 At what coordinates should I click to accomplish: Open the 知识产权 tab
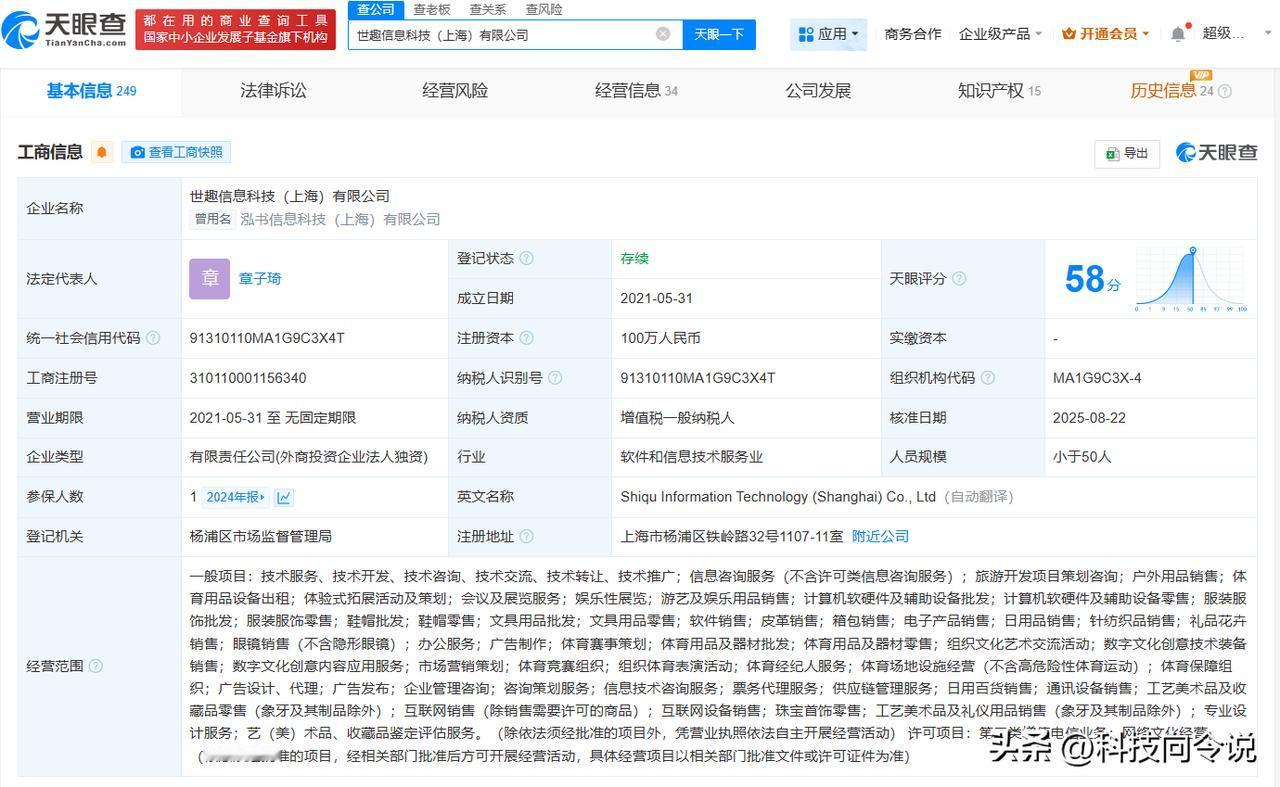999,91
